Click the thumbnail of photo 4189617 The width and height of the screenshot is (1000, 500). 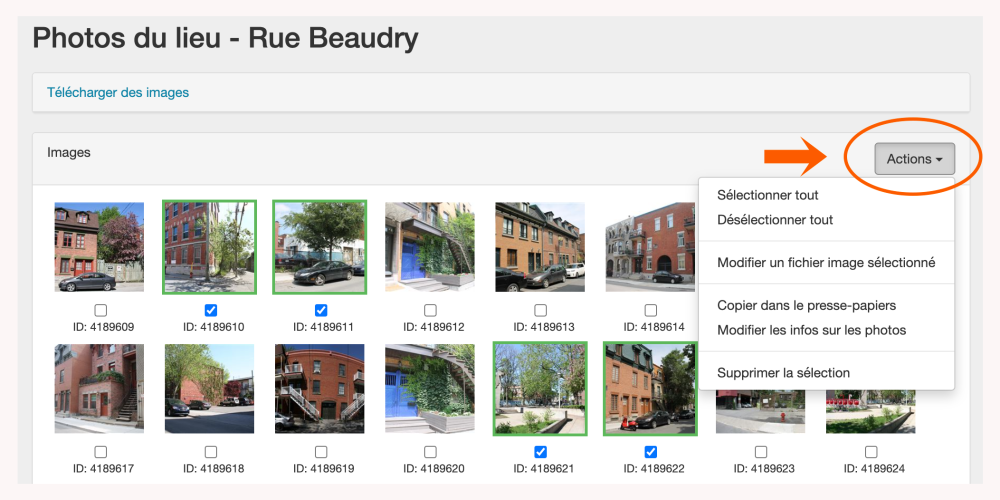[x=100, y=389]
